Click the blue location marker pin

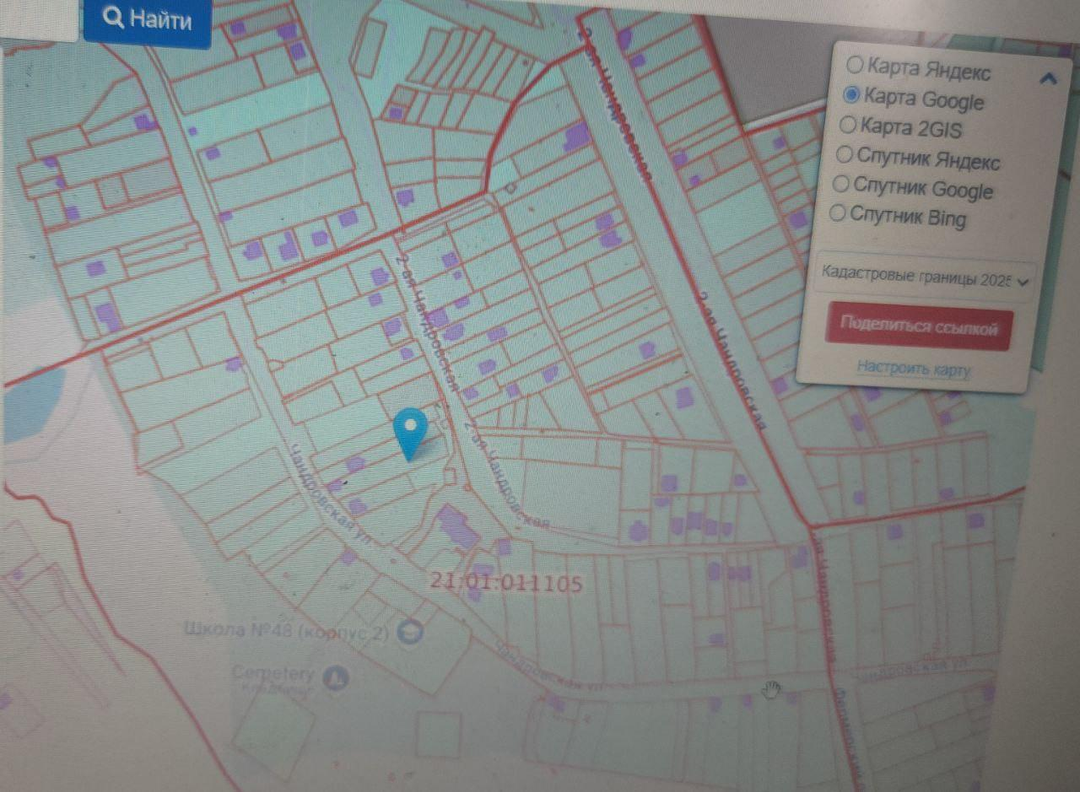coord(411,431)
